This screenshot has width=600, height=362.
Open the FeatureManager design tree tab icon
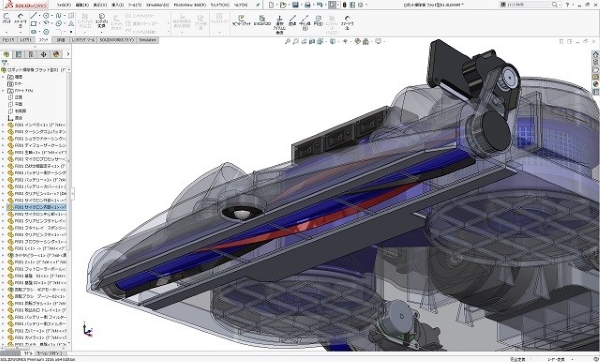pyautogui.click(x=6, y=54)
